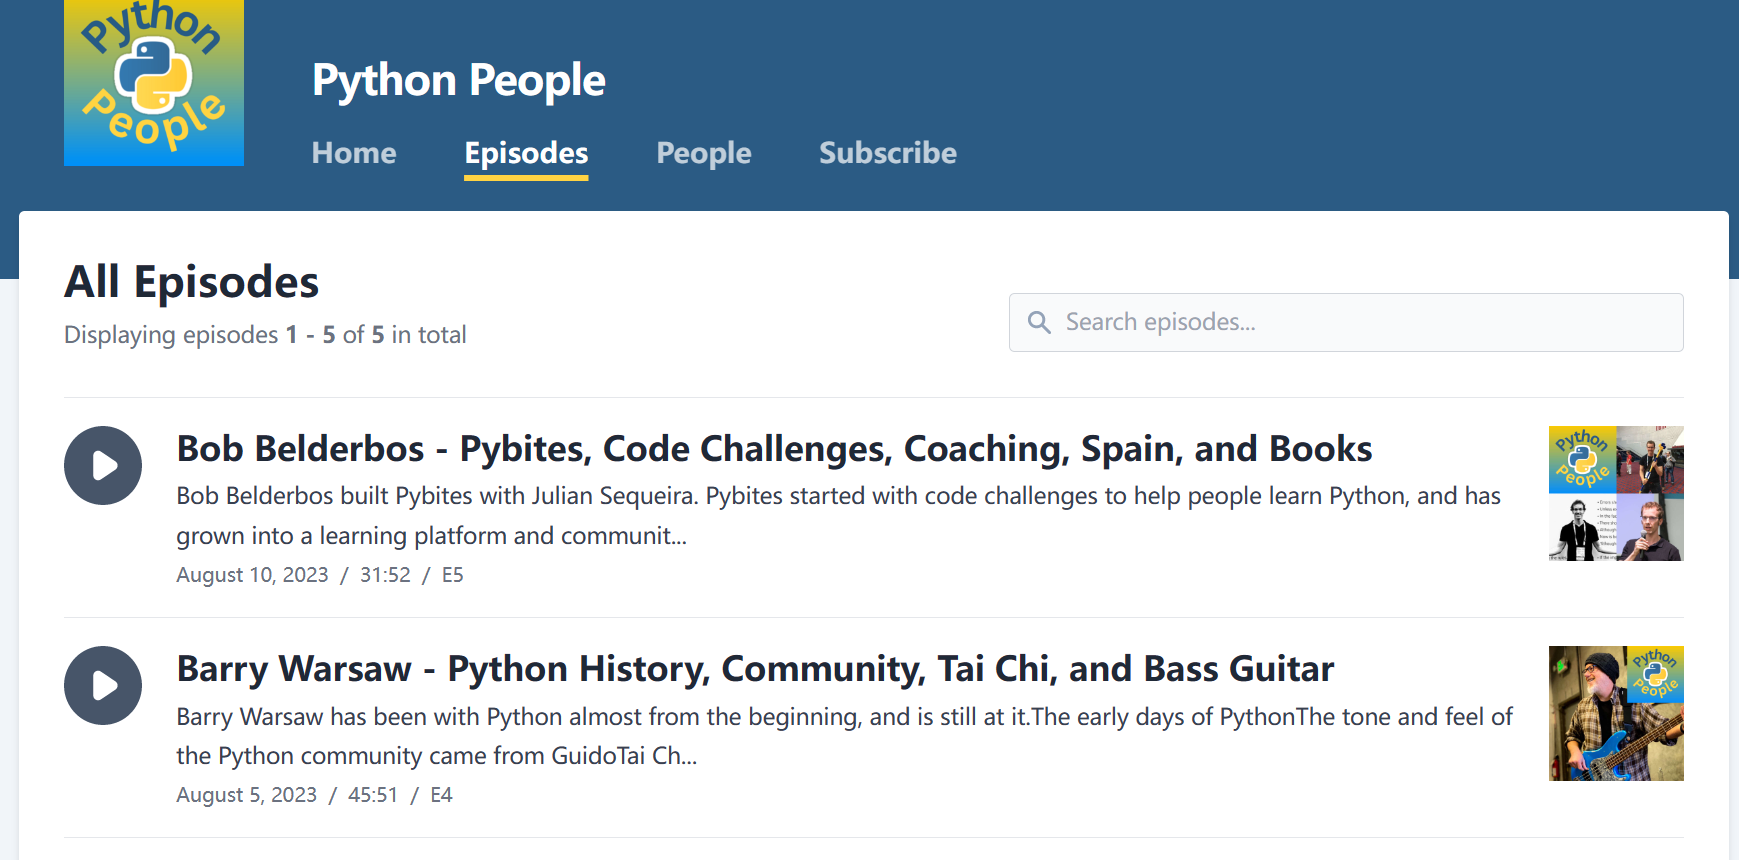Go to the Home tab
Screen dimensions: 1739x860
coord(354,153)
